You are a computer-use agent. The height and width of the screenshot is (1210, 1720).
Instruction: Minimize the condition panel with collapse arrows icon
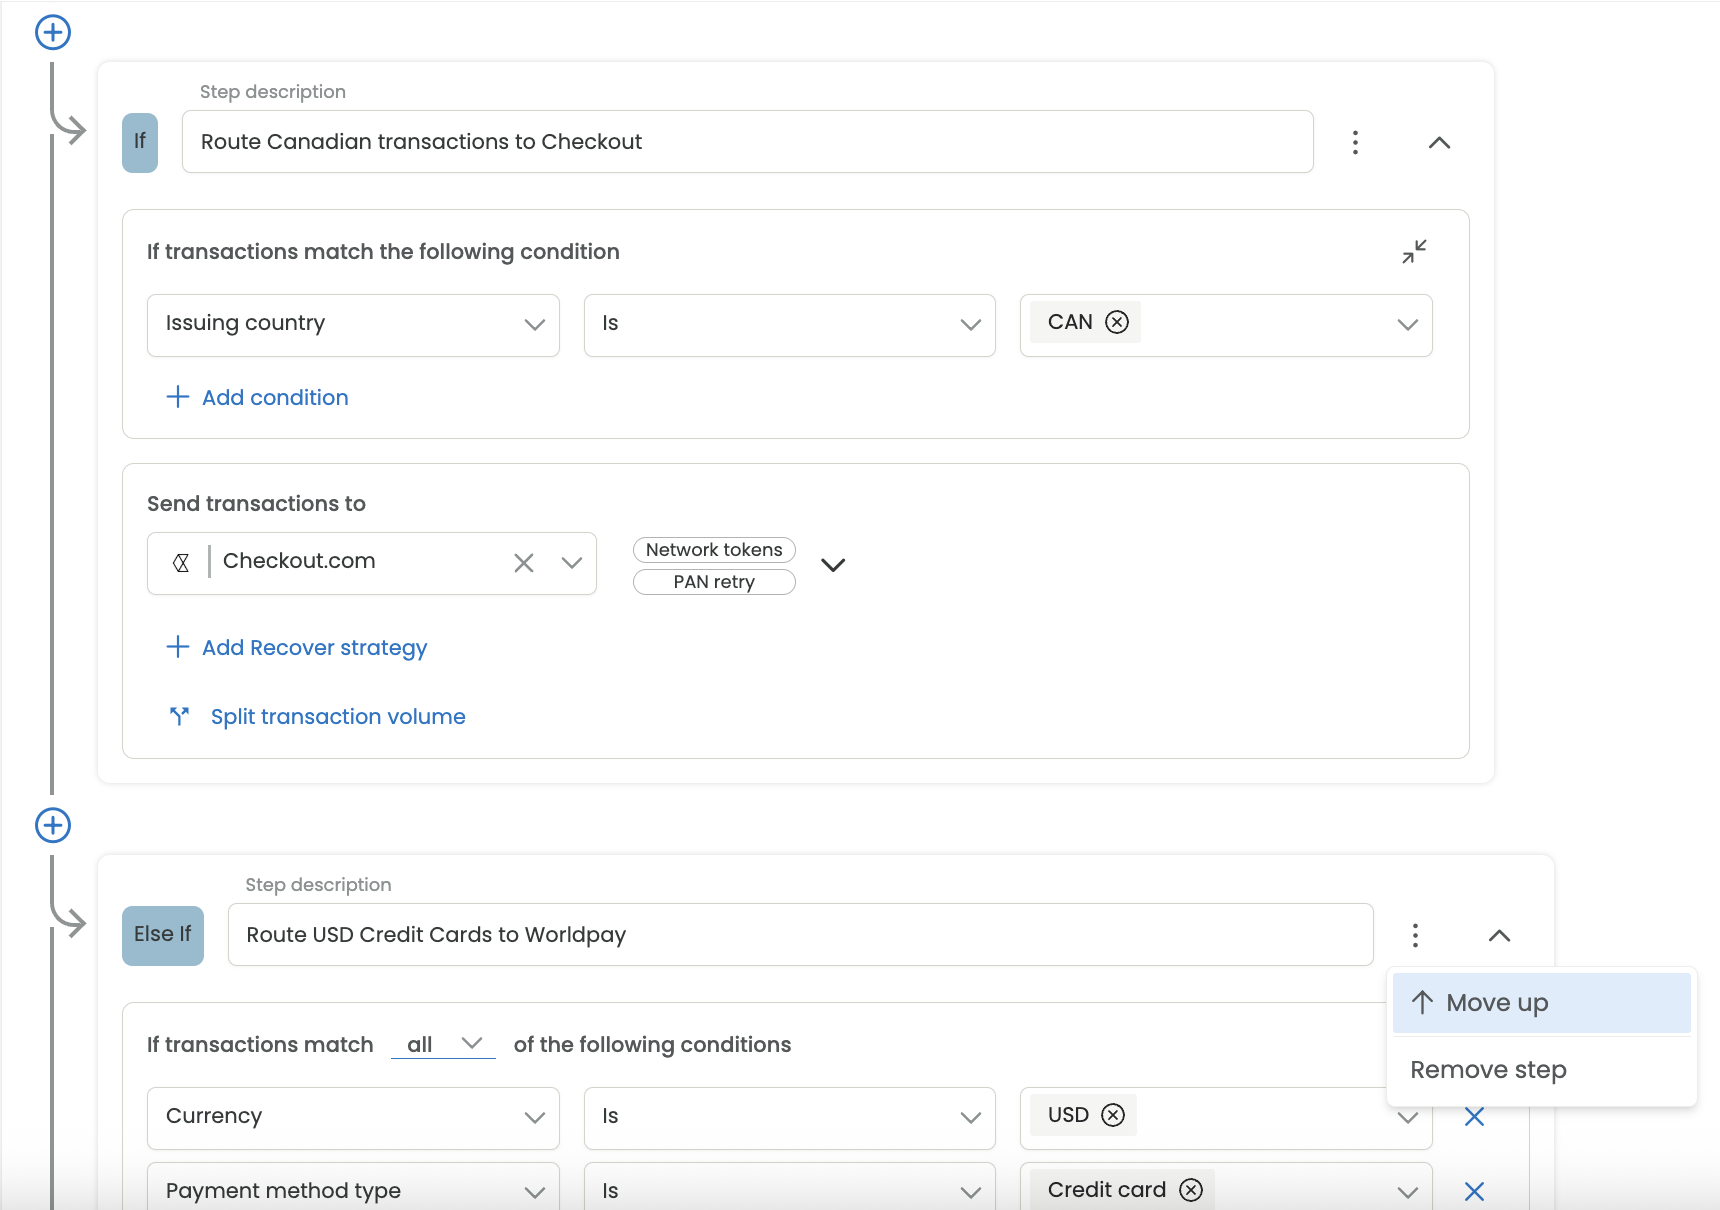1414,251
